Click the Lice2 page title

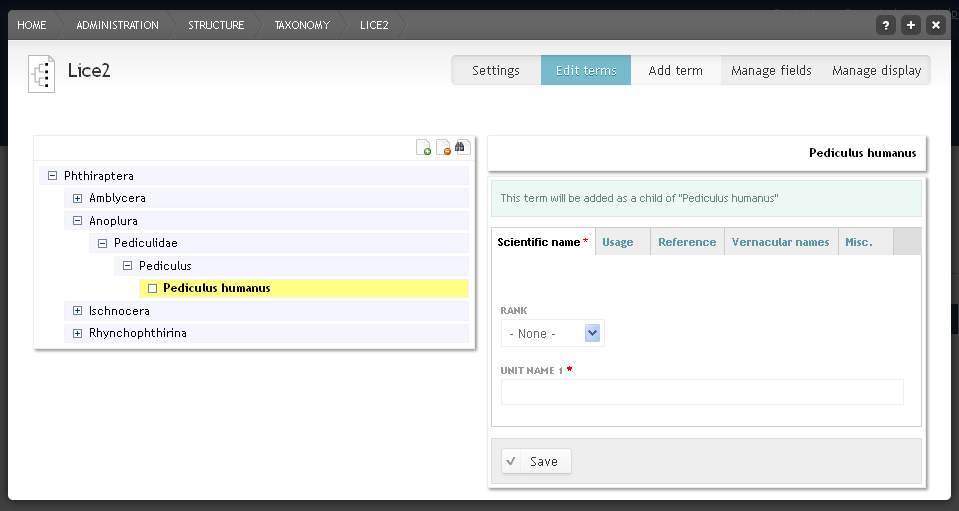(x=89, y=71)
